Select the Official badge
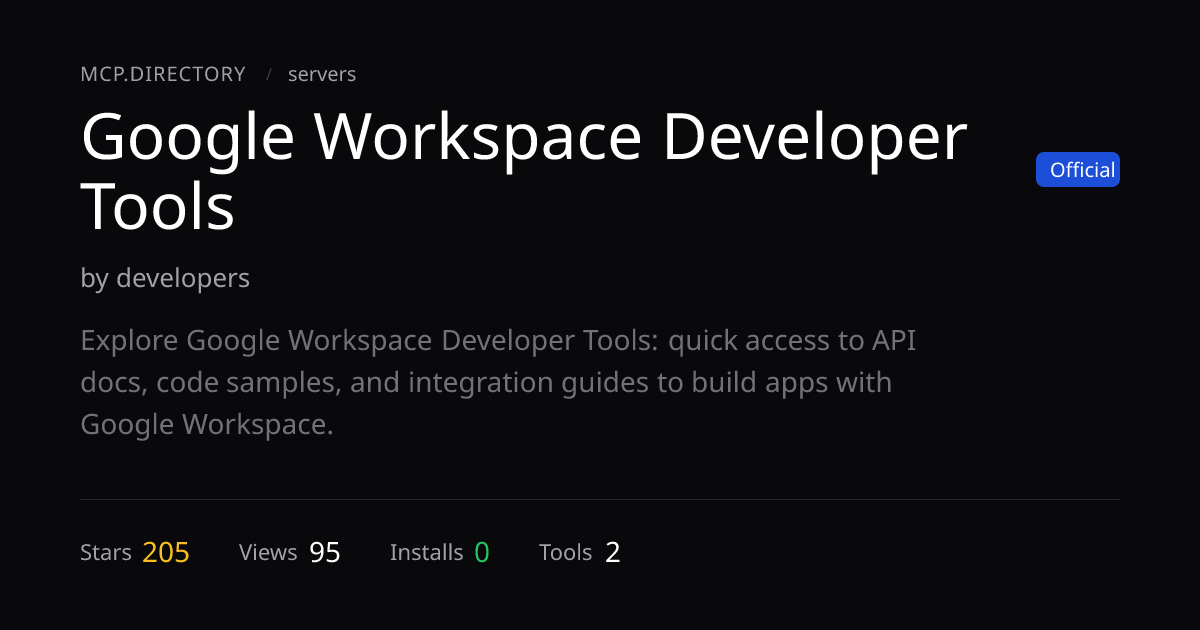 click(x=1078, y=170)
